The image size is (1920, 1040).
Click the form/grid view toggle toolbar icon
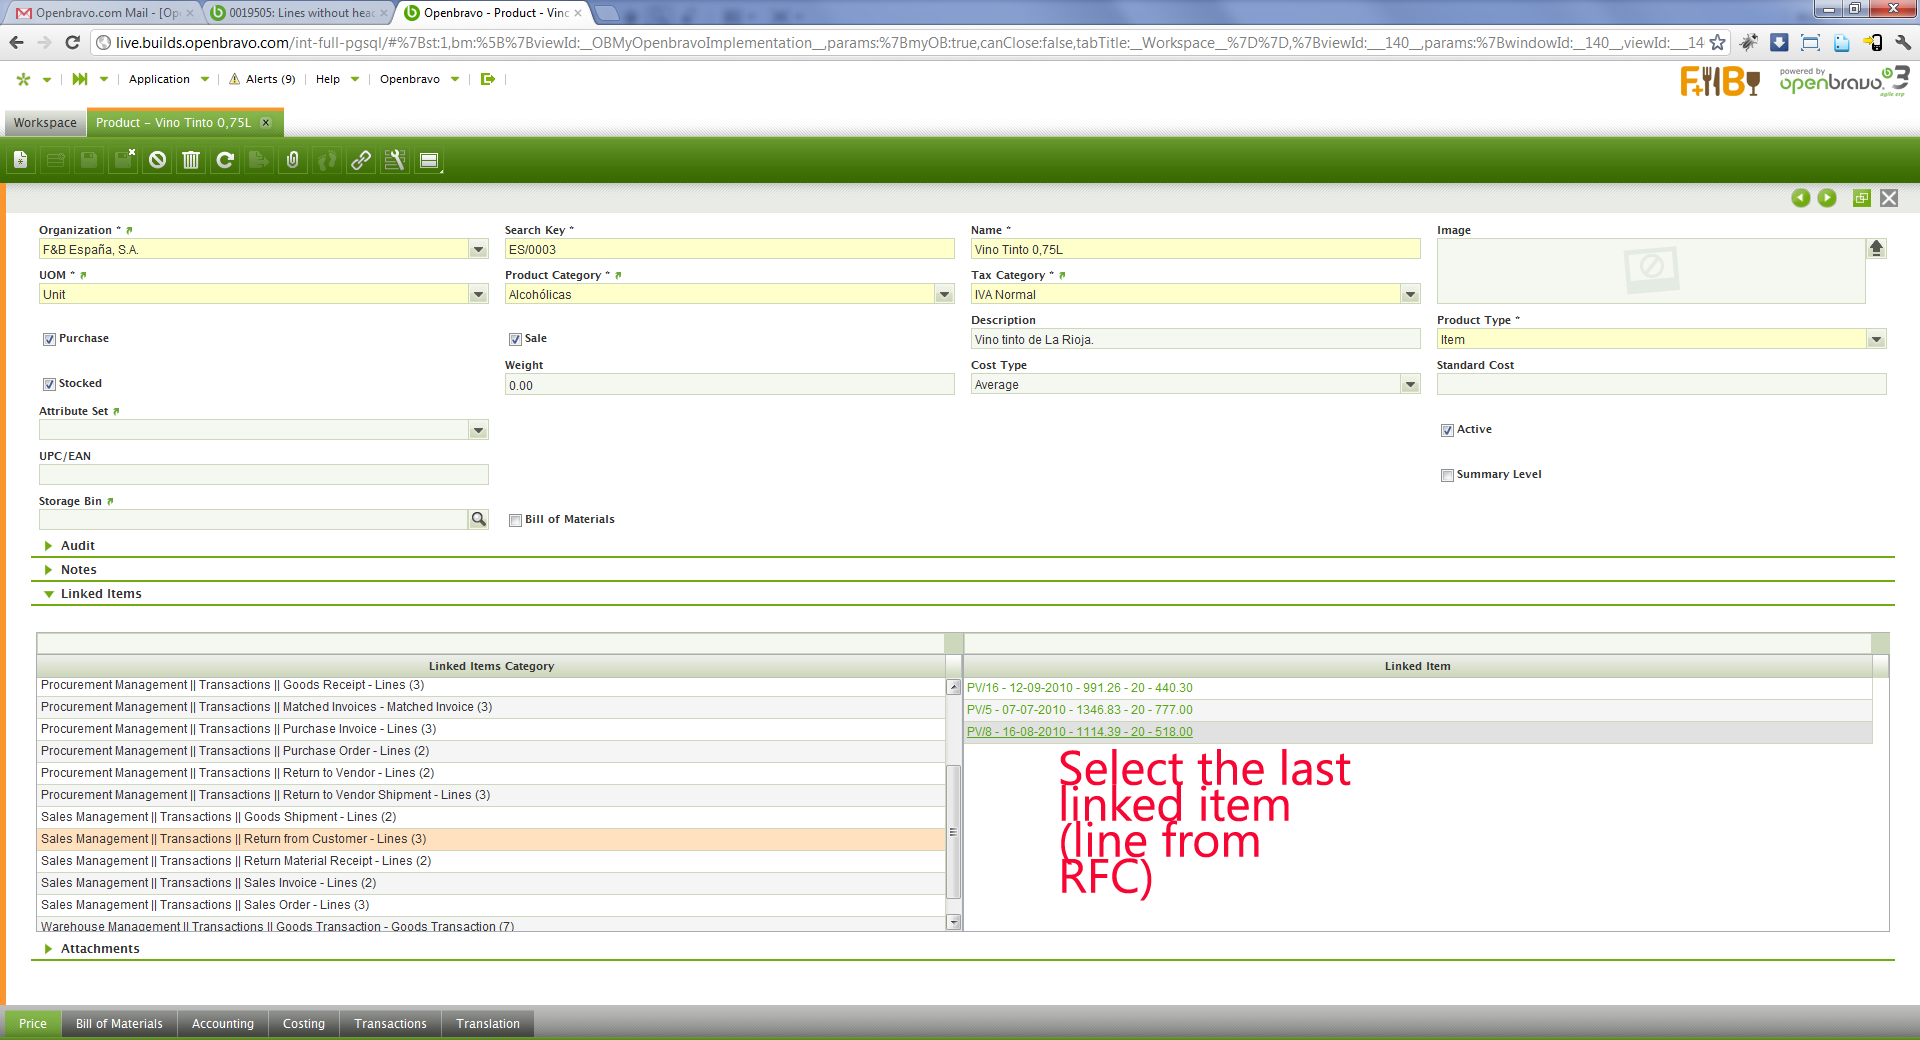point(429,160)
